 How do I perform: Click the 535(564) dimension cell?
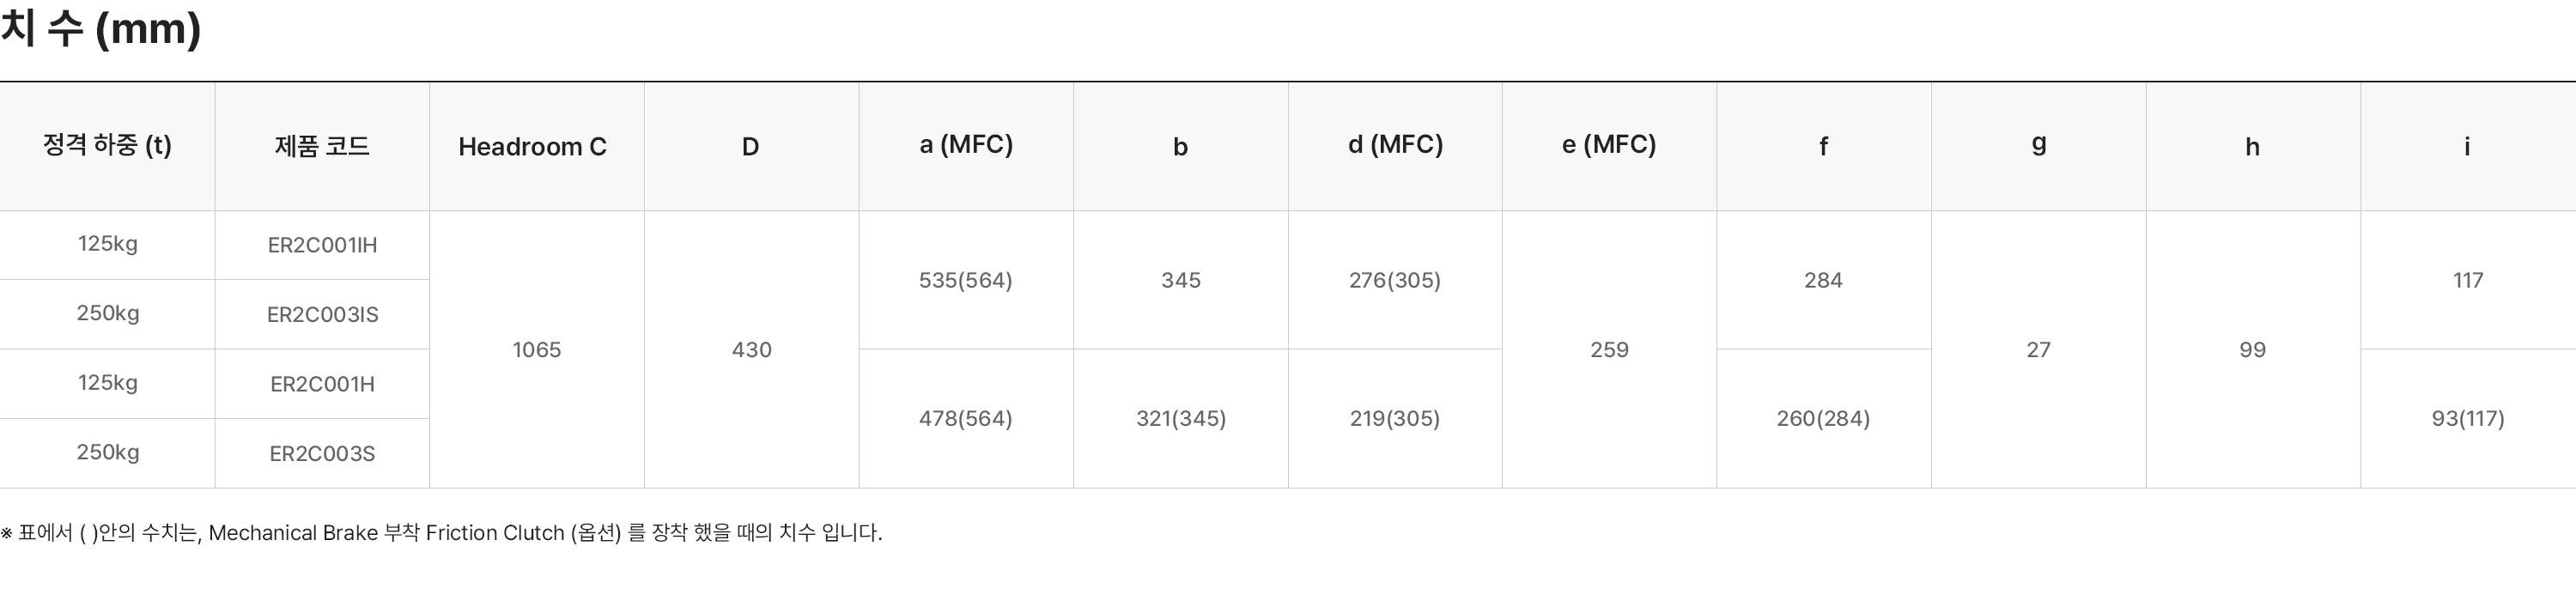tap(966, 280)
